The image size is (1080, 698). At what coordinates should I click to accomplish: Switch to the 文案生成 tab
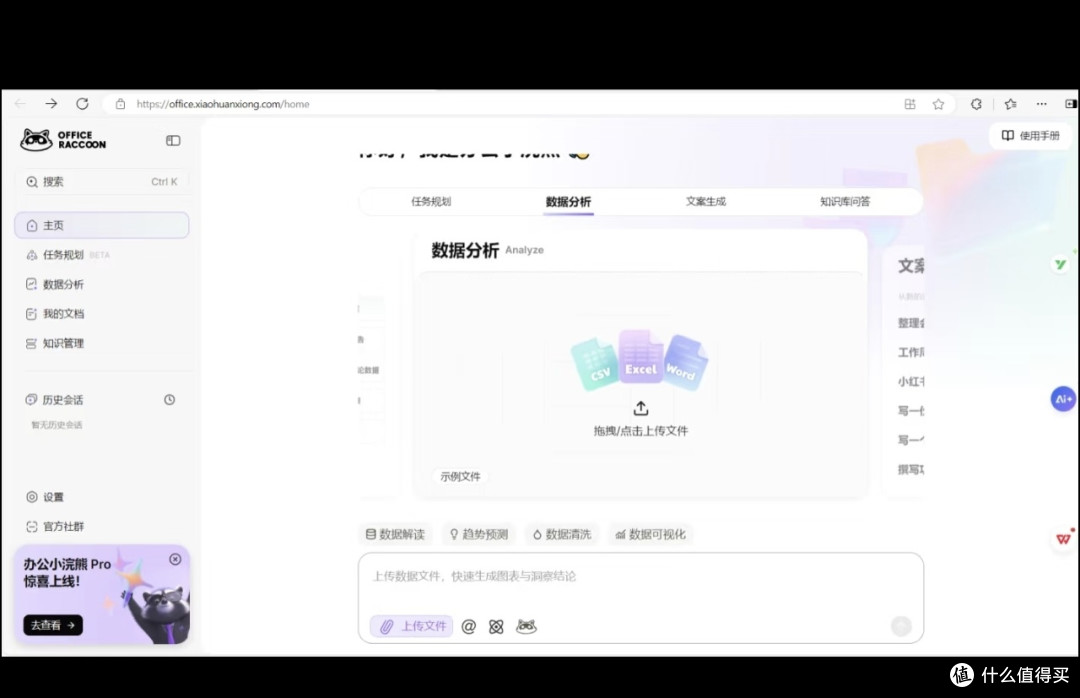click(706, 201)
